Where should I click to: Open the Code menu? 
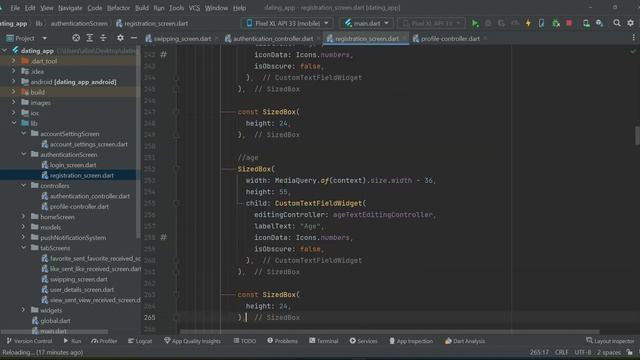95,8
